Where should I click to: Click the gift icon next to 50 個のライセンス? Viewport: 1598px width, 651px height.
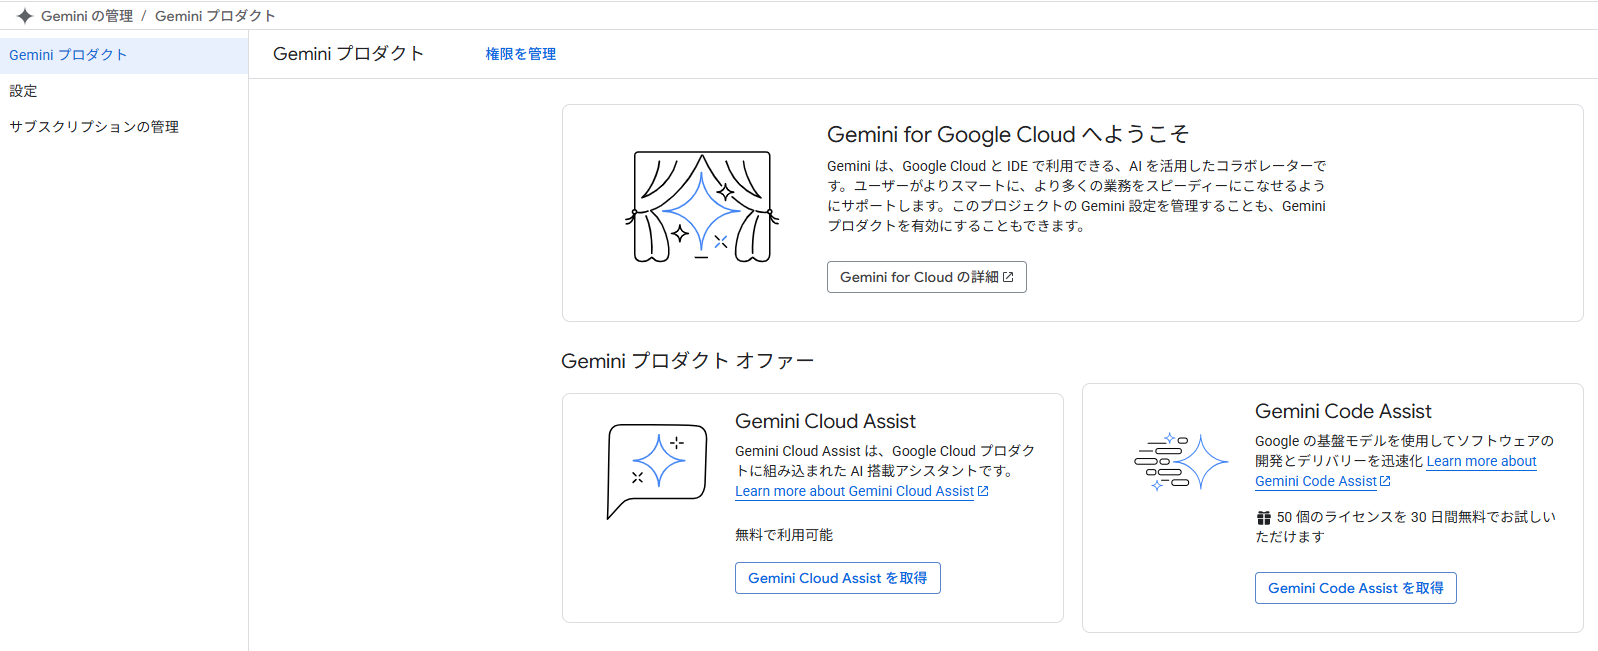click(1264, 518)
